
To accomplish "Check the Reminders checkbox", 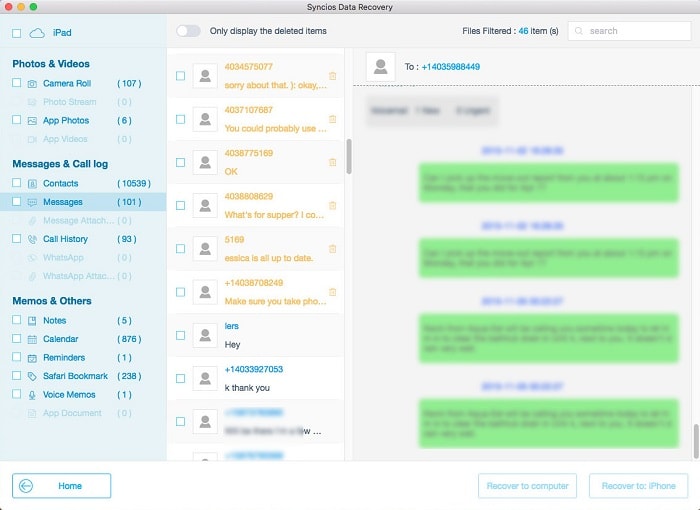I will [17, 357].
